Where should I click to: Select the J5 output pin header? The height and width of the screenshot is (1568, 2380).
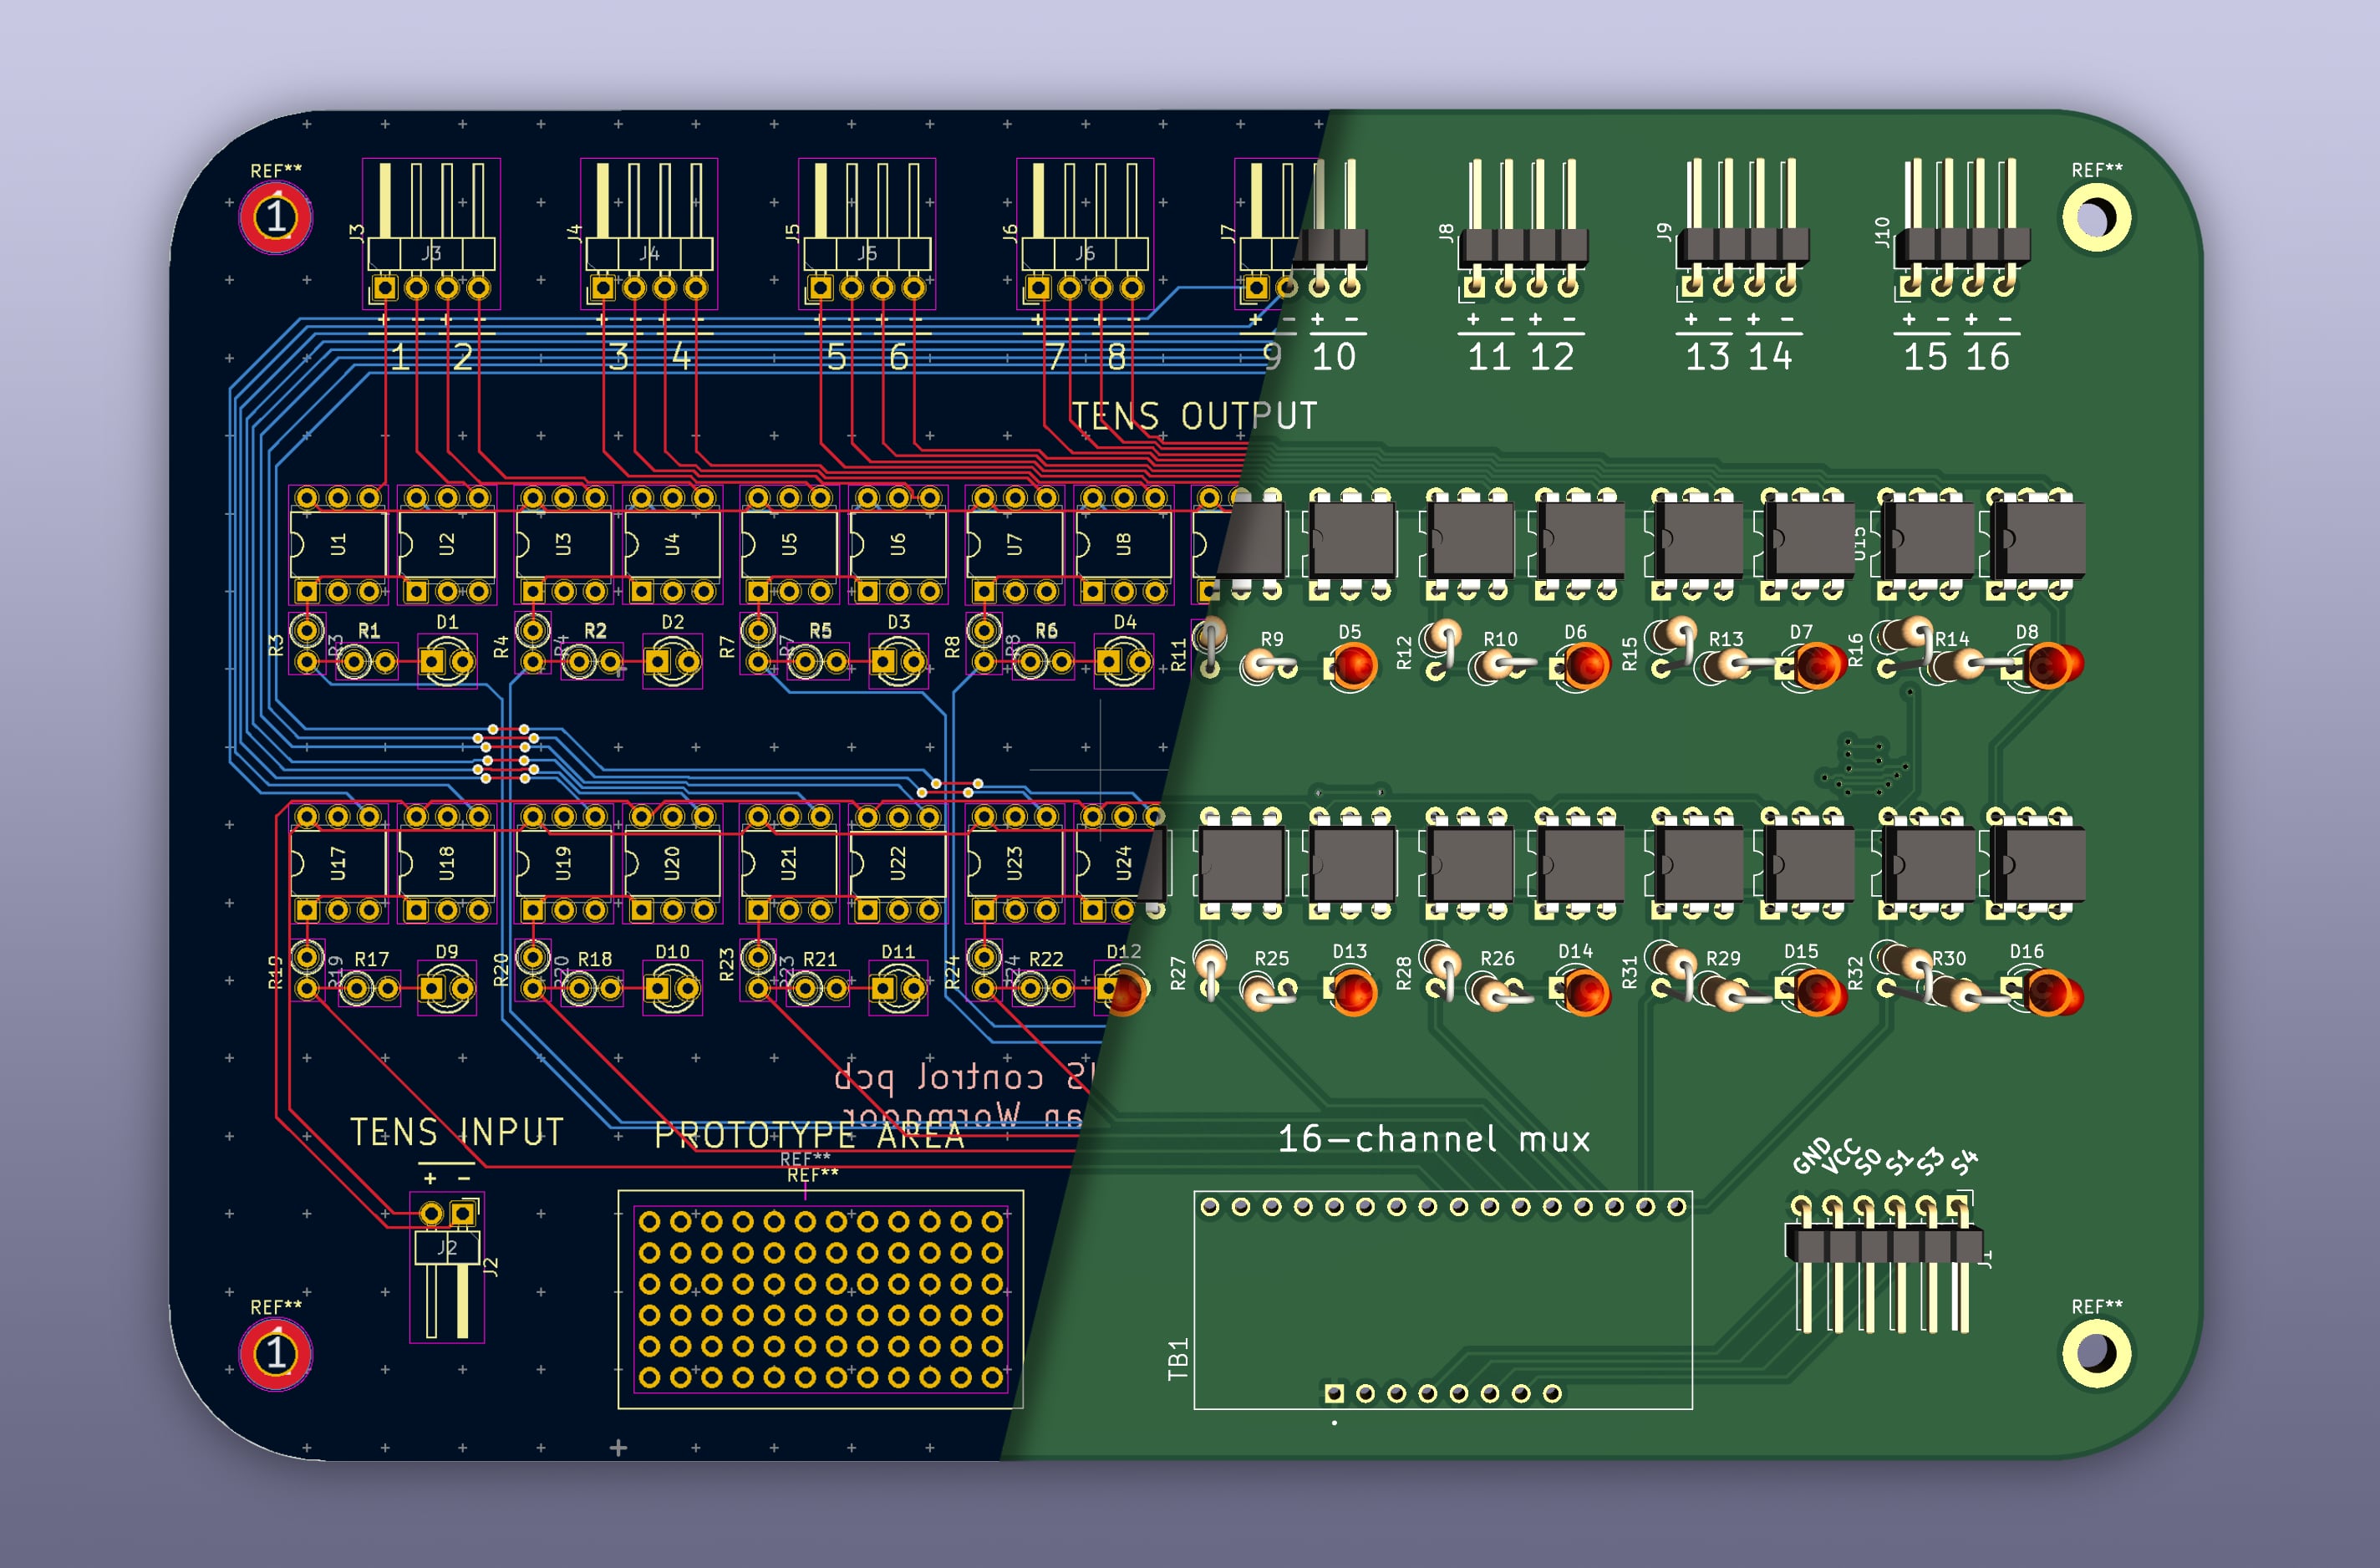867,233
